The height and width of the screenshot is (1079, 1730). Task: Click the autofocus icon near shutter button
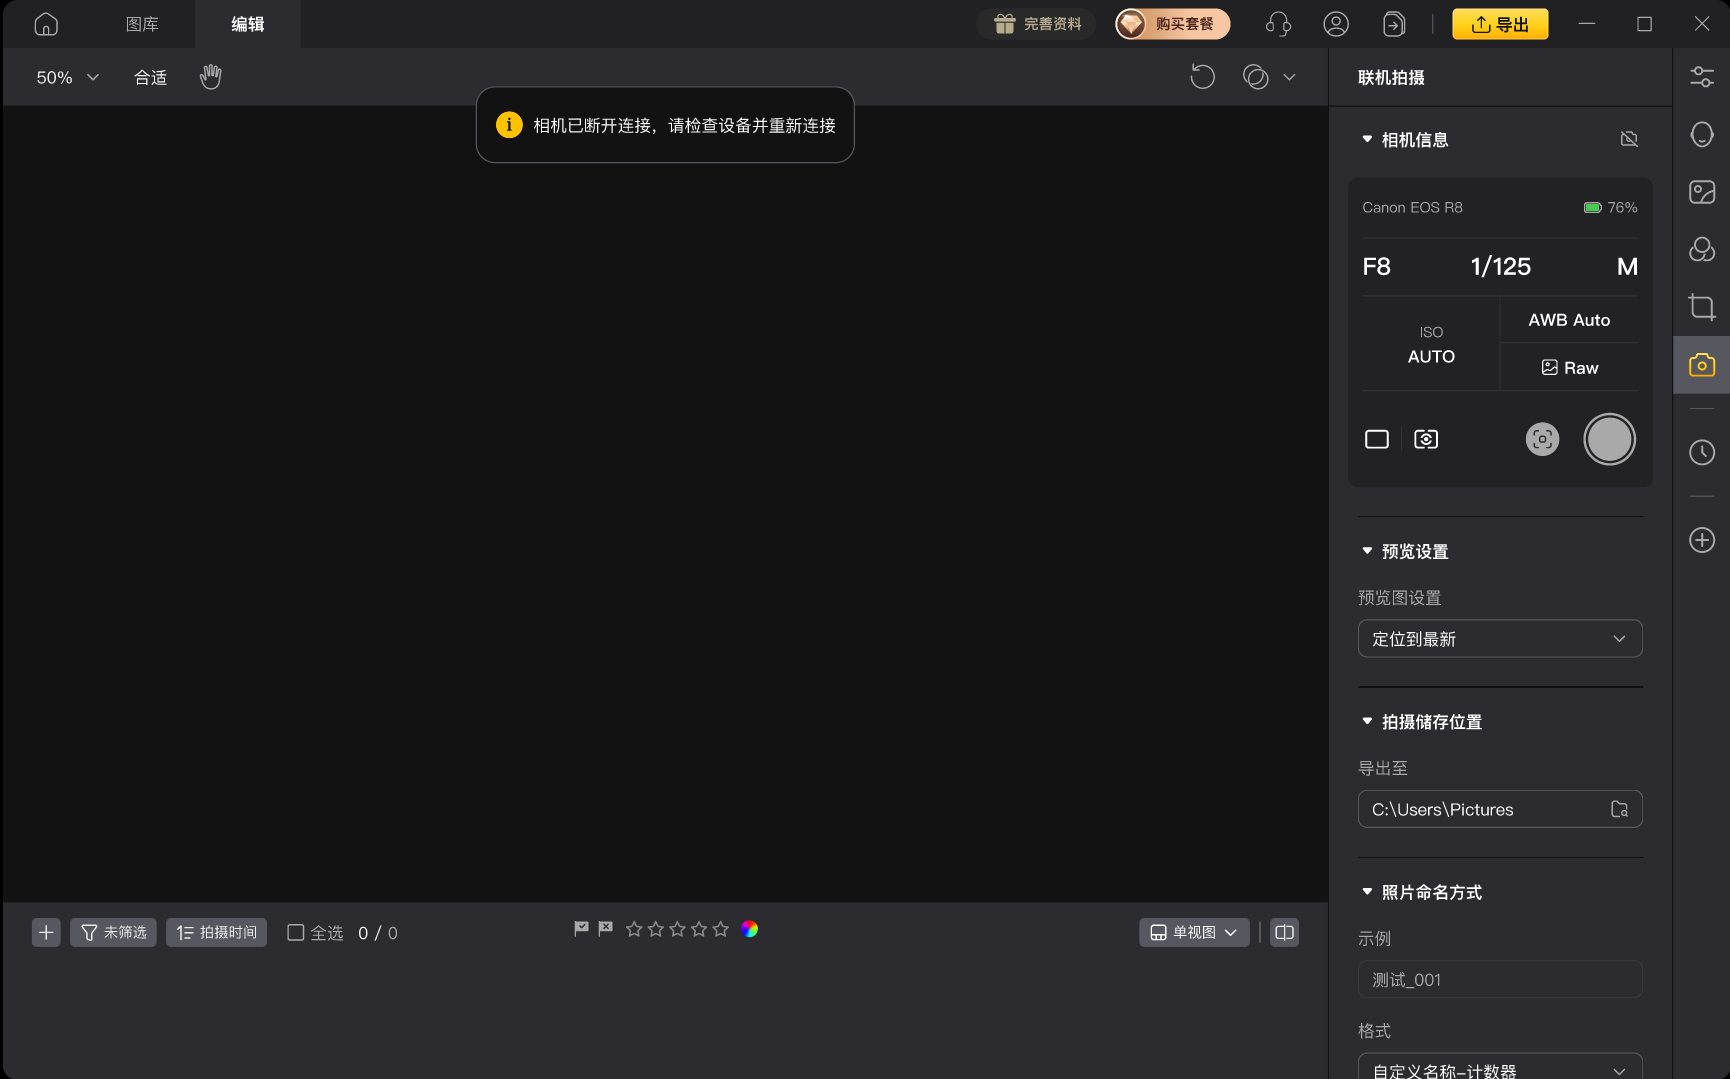pos(1541,439)
